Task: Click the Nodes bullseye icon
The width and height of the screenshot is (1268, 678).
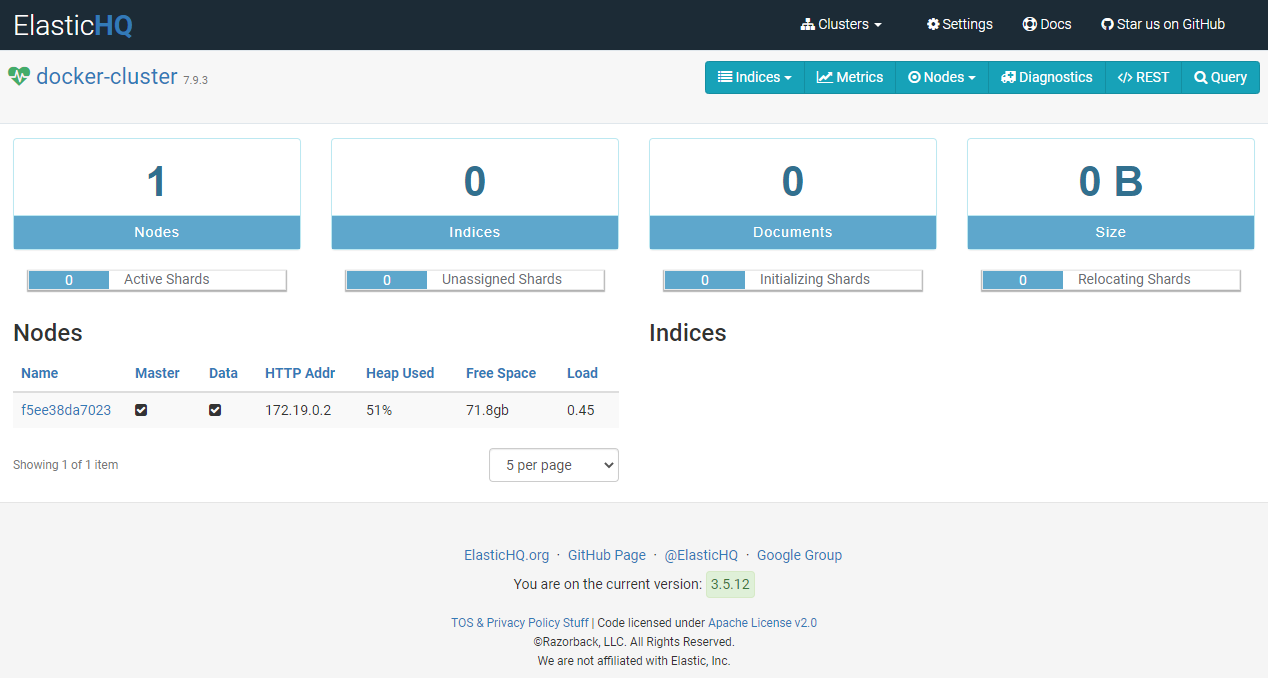Action: pos(914,77)
